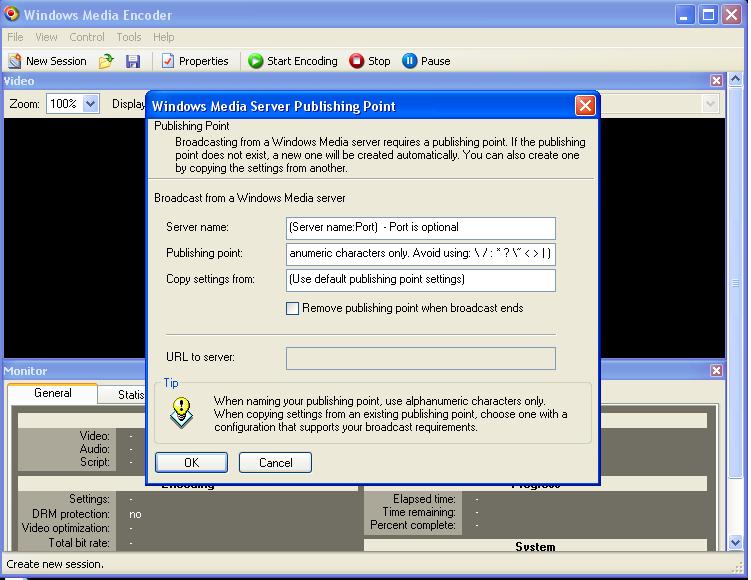This screenshot has width=751, height=580.
Task: Click the Server name input field
Action: (421, 228)
